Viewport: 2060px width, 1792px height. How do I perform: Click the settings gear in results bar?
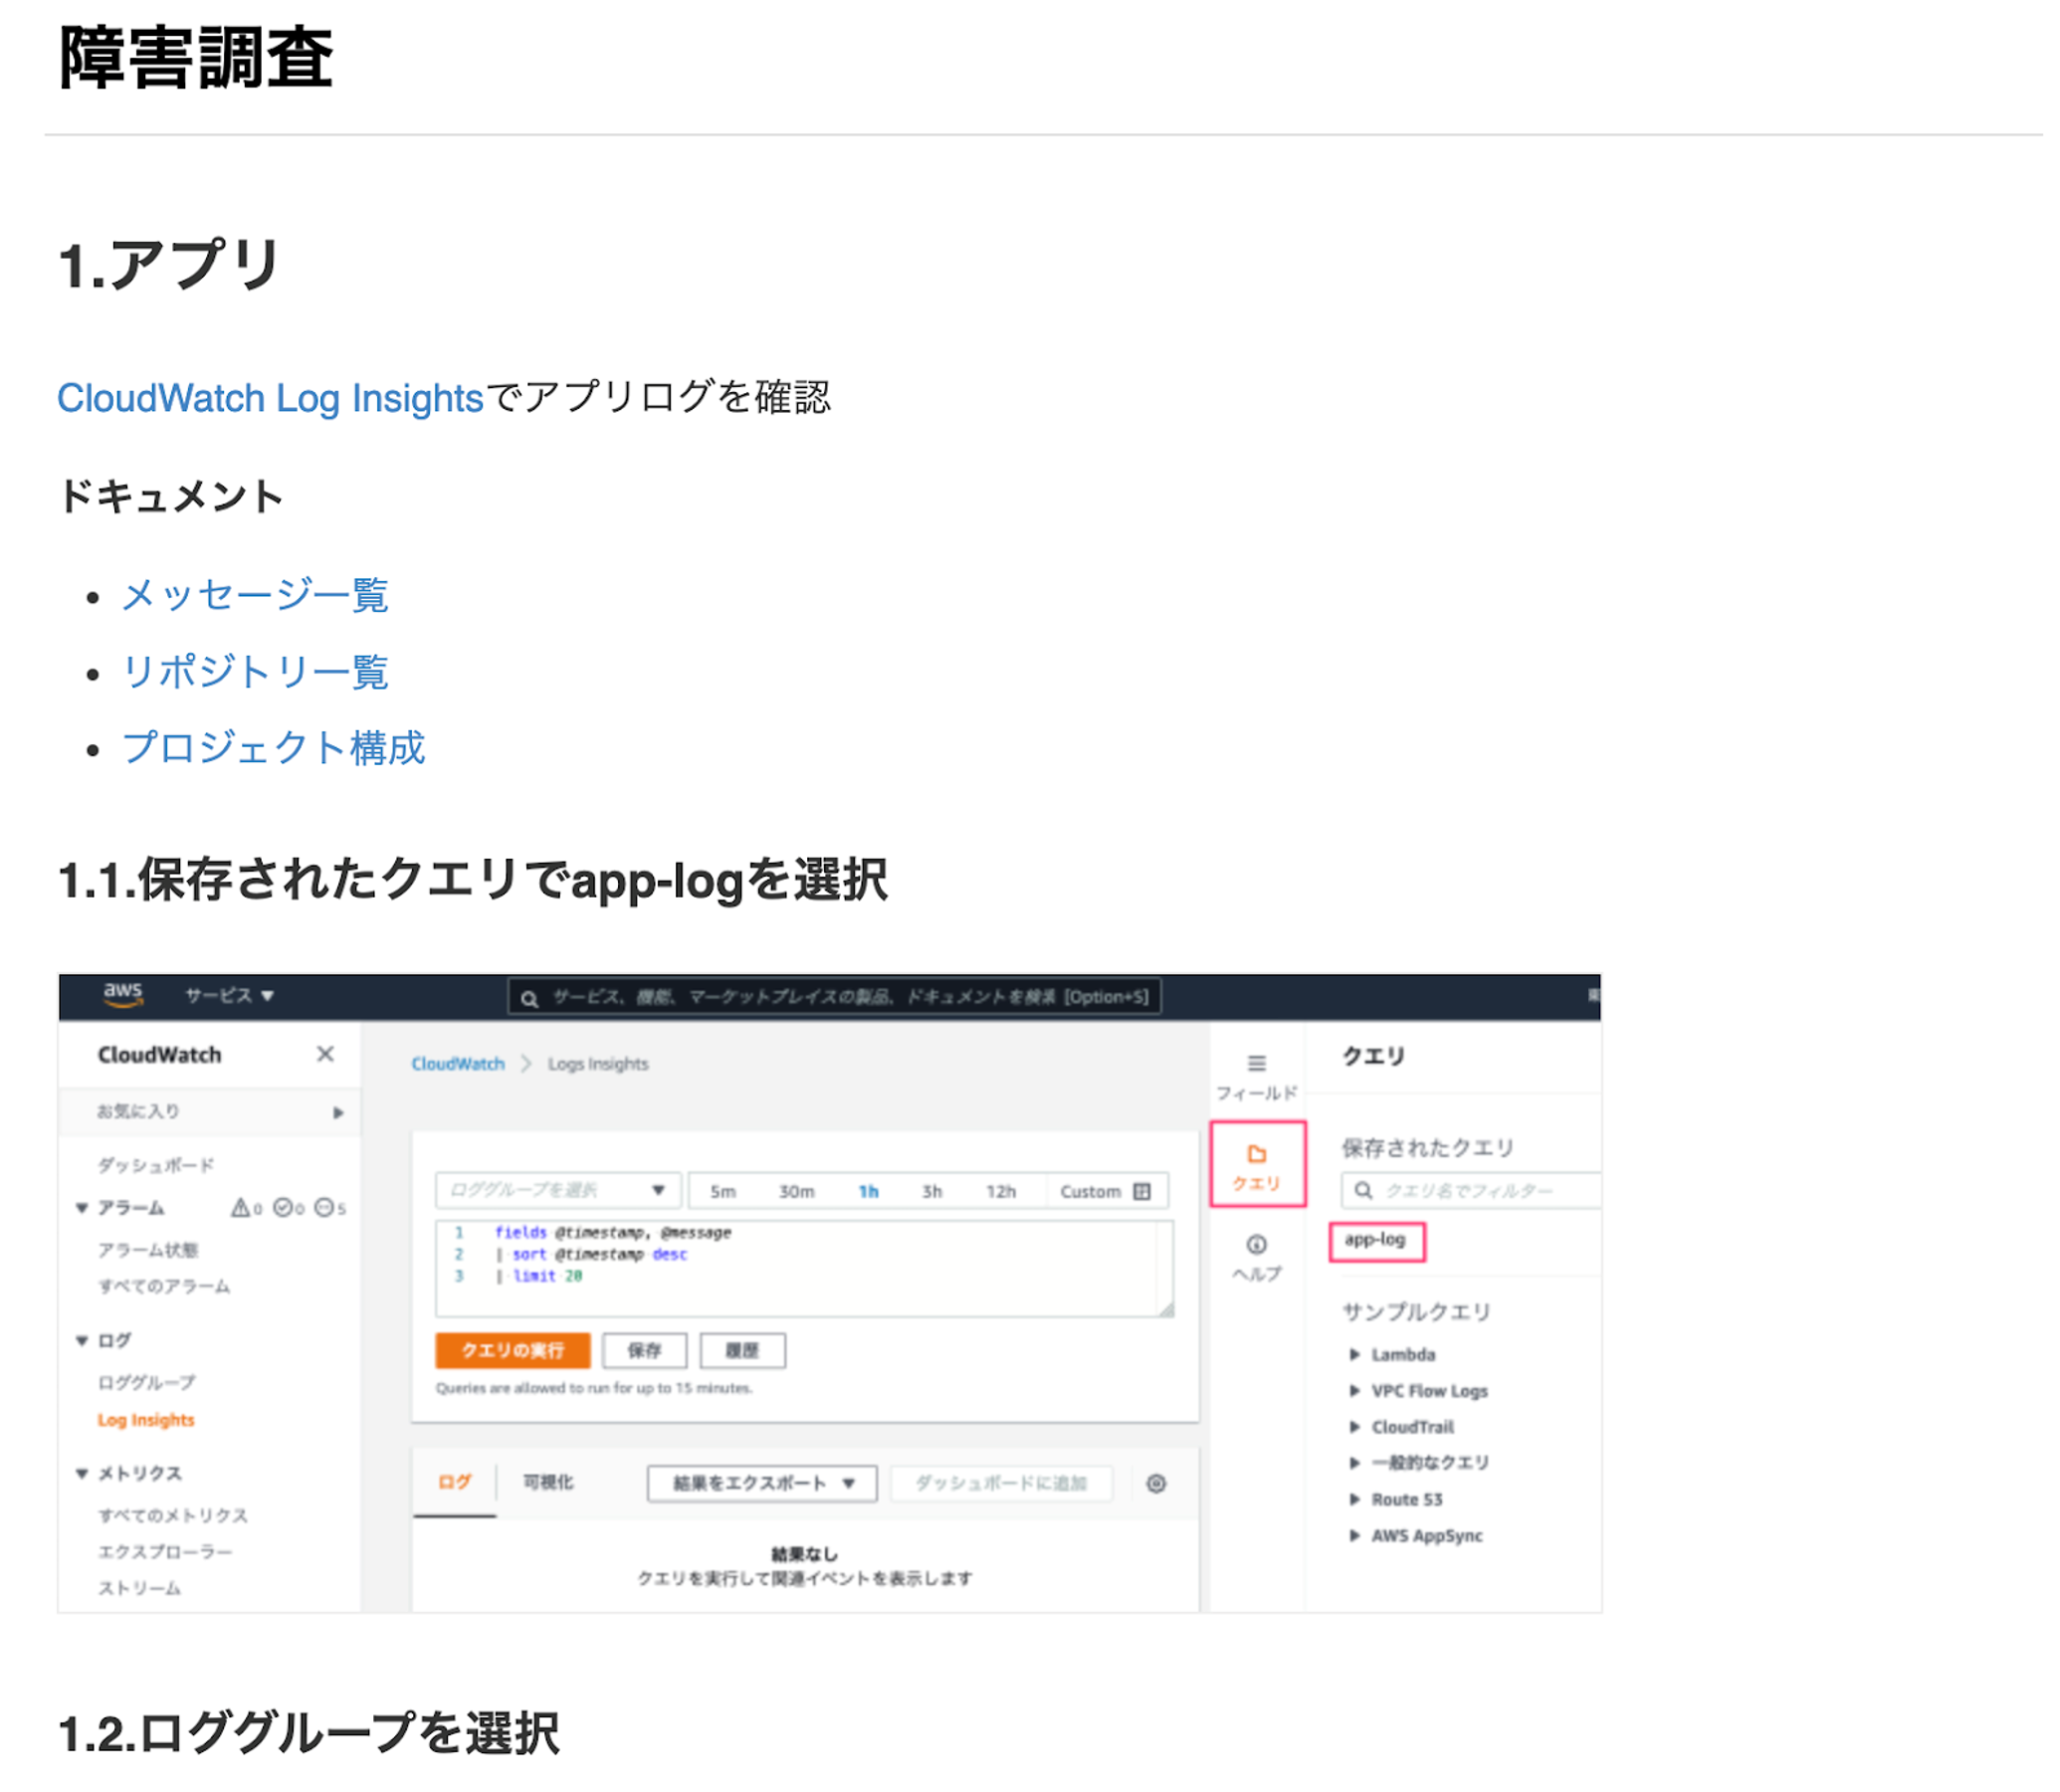pos(1156,1484)
